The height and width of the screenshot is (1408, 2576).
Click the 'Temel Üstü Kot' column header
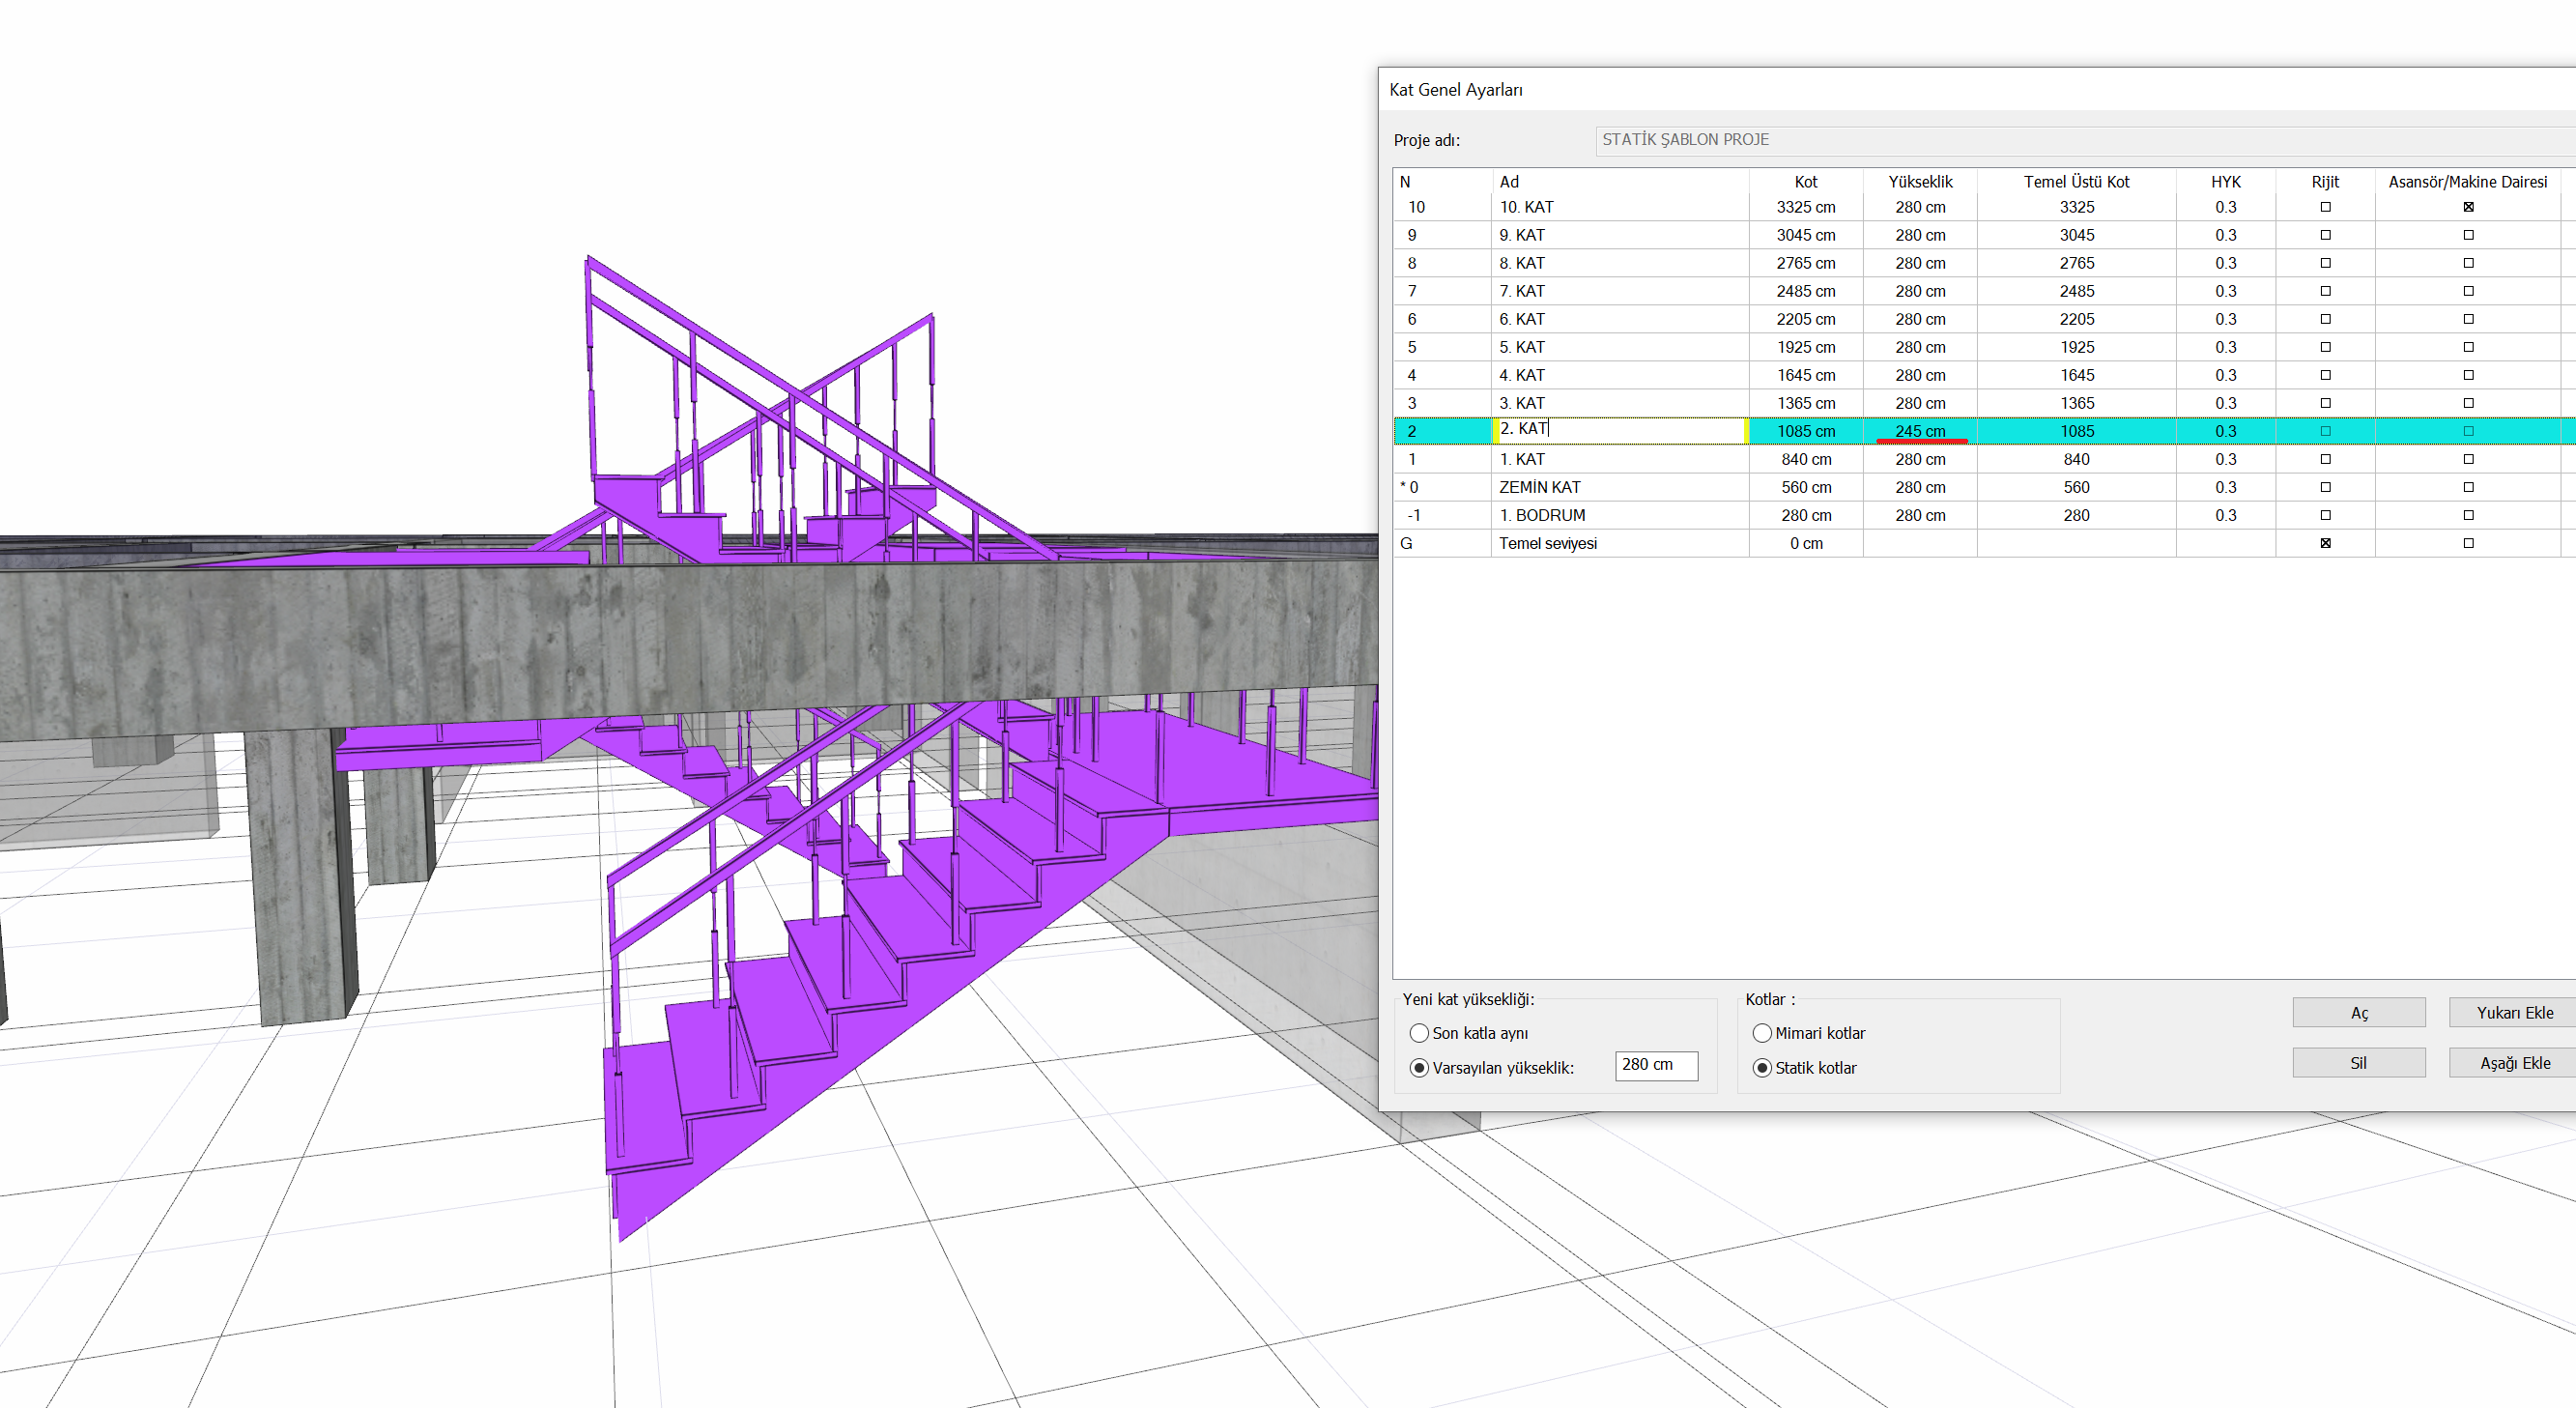(2076, 182)
